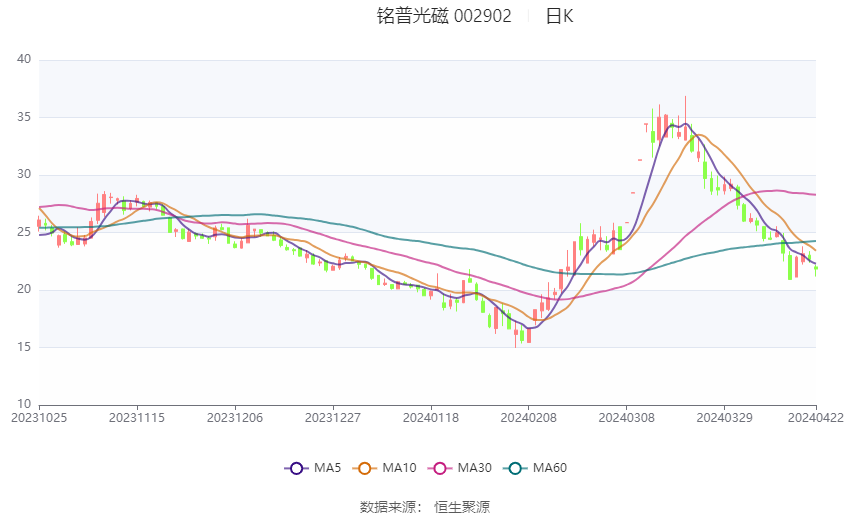Image resolution: width=850 pixels, height=517 pixels.
Task: Toggle the MA5 legend circle icon
Action: coord(296,468)
